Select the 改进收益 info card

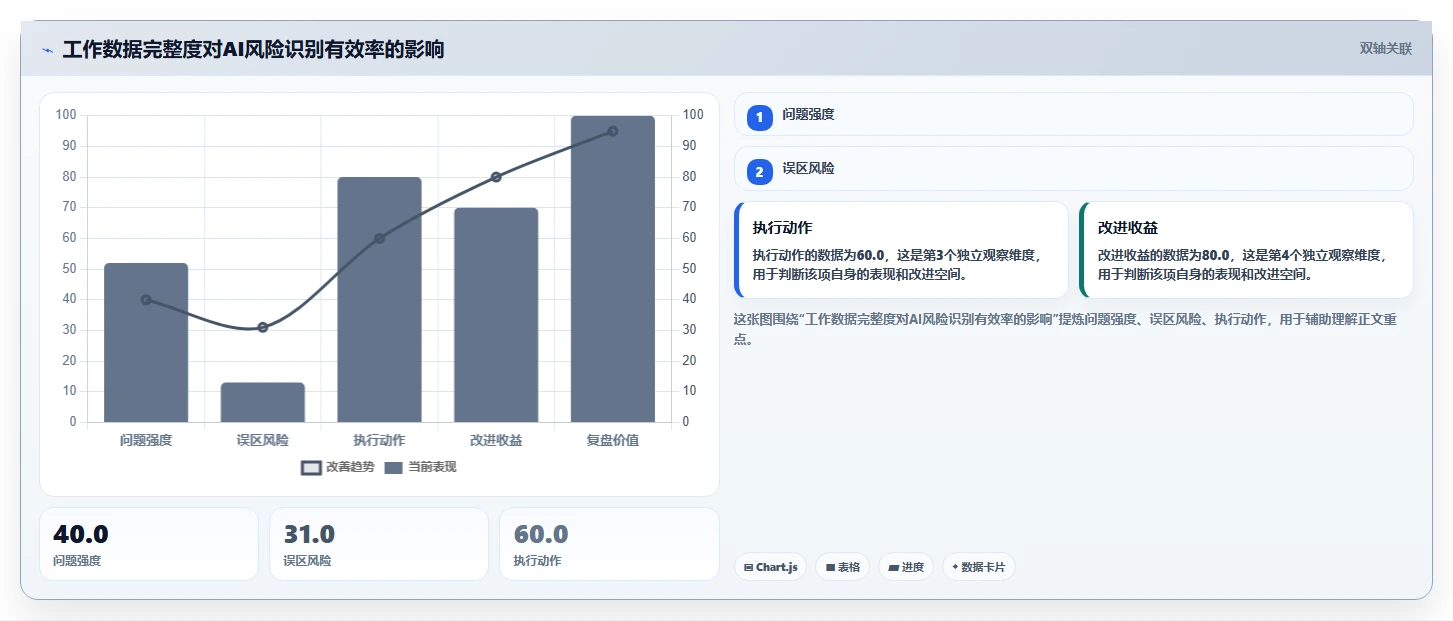click(x=1246, y=250)
